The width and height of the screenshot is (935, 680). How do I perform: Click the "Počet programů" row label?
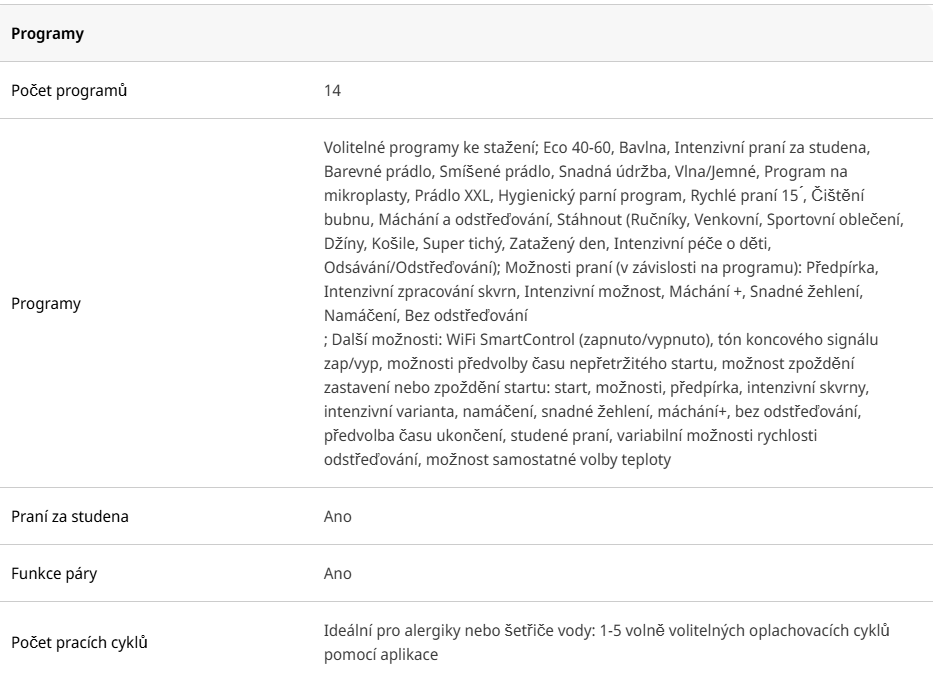click(68, 91)
